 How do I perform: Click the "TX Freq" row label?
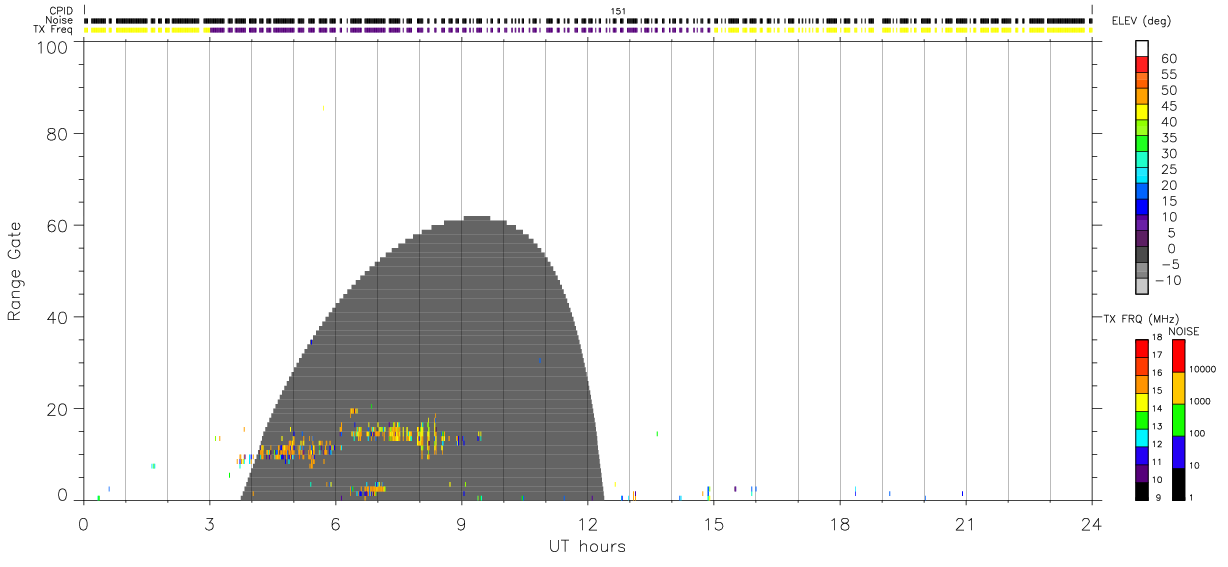[54, 29]
